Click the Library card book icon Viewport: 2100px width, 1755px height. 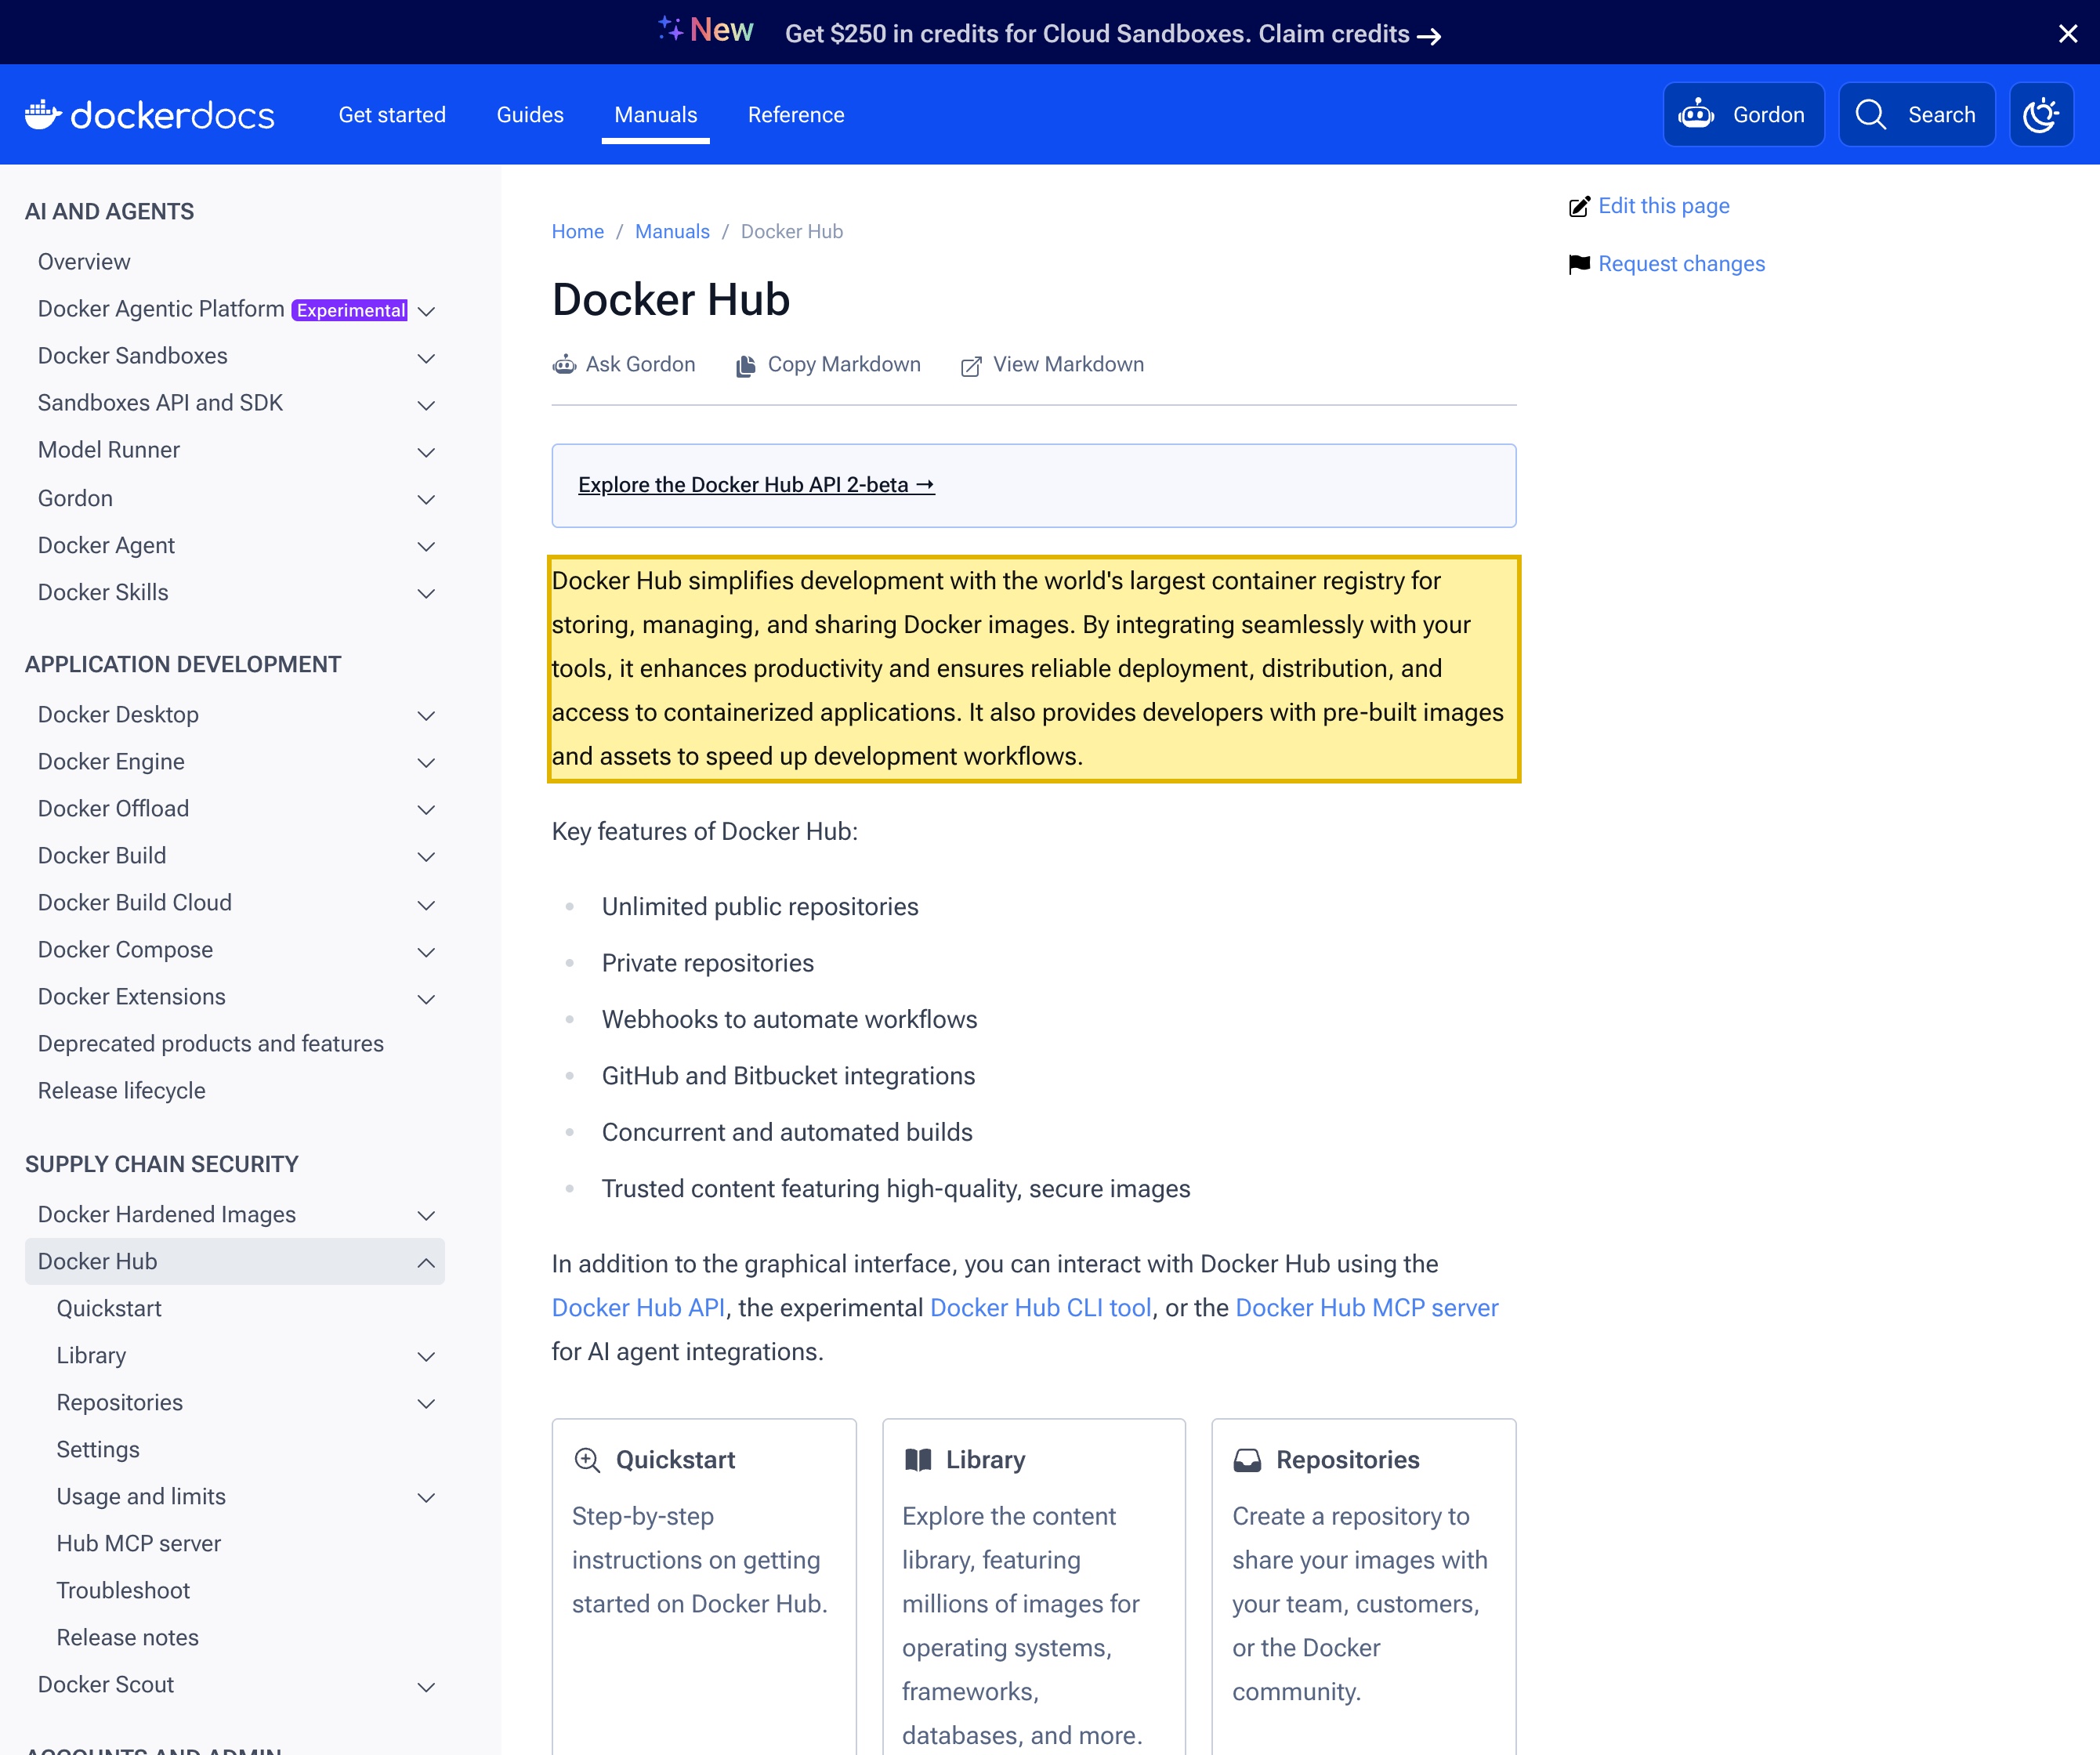[917, 1460]
